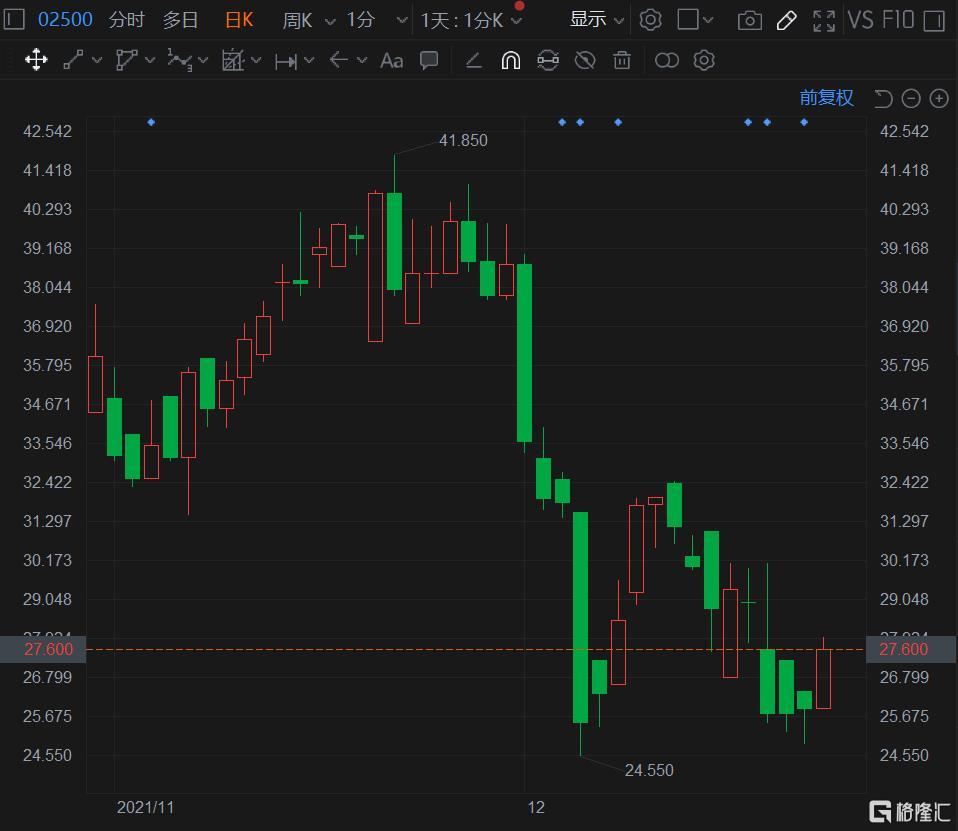Click the VS compare button
This screenshot has width=958, height=831.
(860, 20)
